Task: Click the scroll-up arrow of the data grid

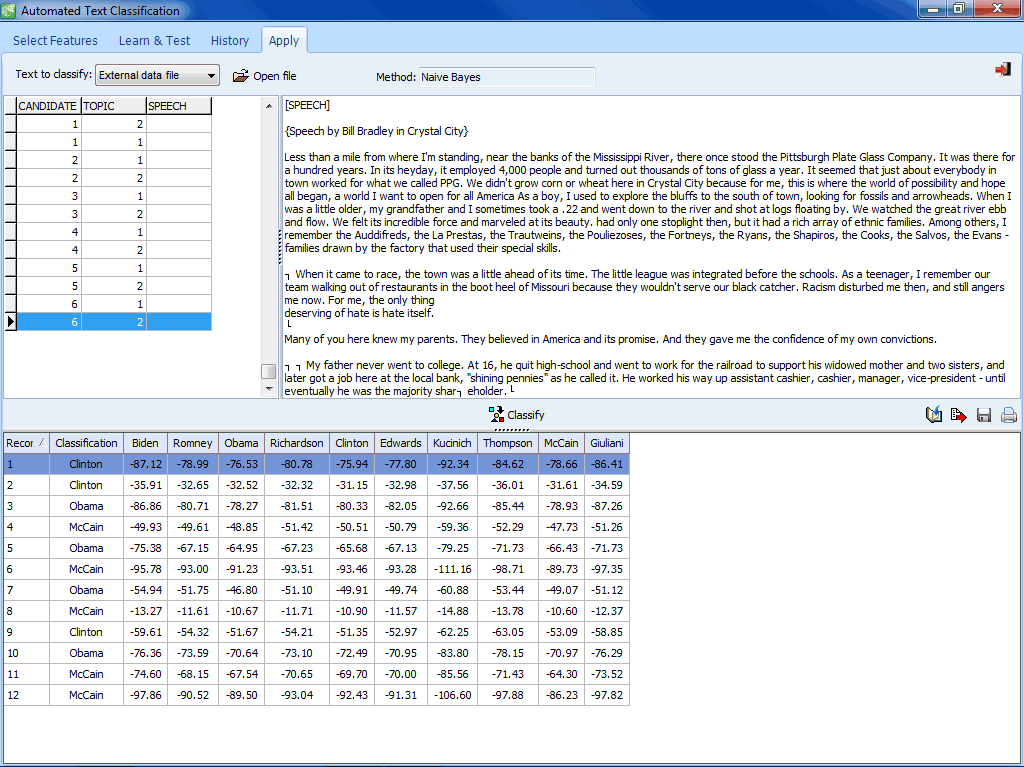Action: tap(268, 105)
